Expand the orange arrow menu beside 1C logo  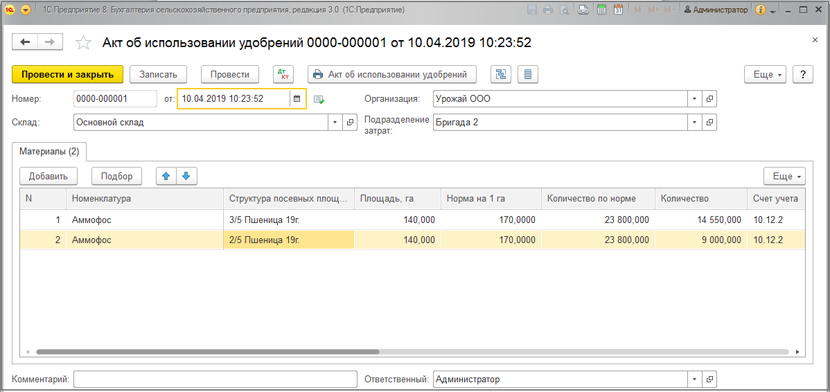click(x=26, y=9)
